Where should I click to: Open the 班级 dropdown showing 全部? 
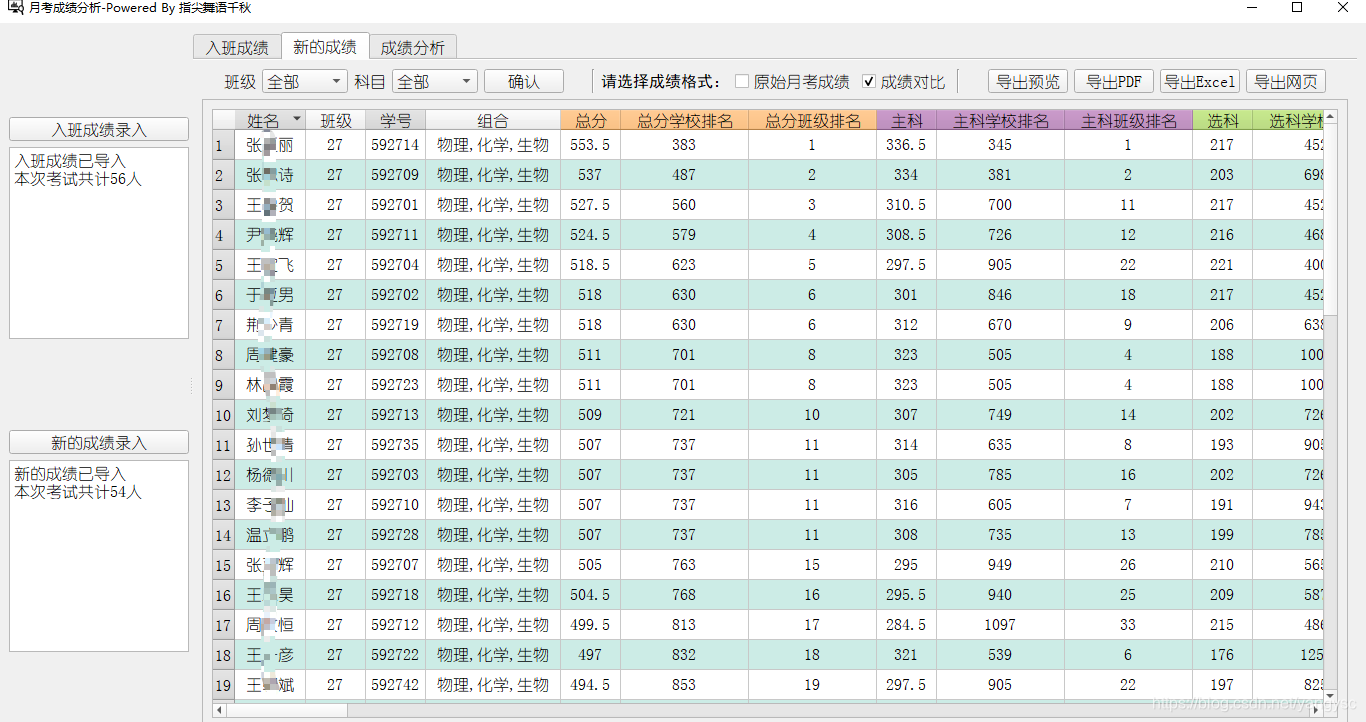click(304, 81)
